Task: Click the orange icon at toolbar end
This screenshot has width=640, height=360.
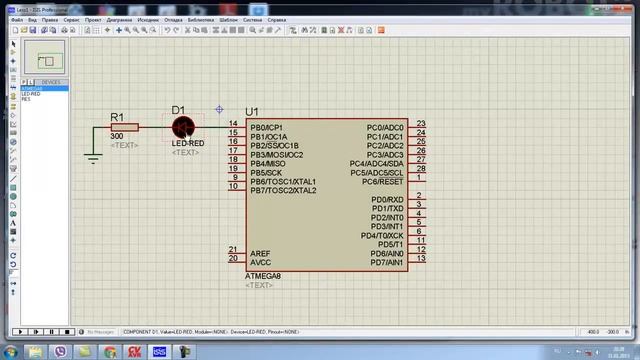Action: [x=381, y=30]
